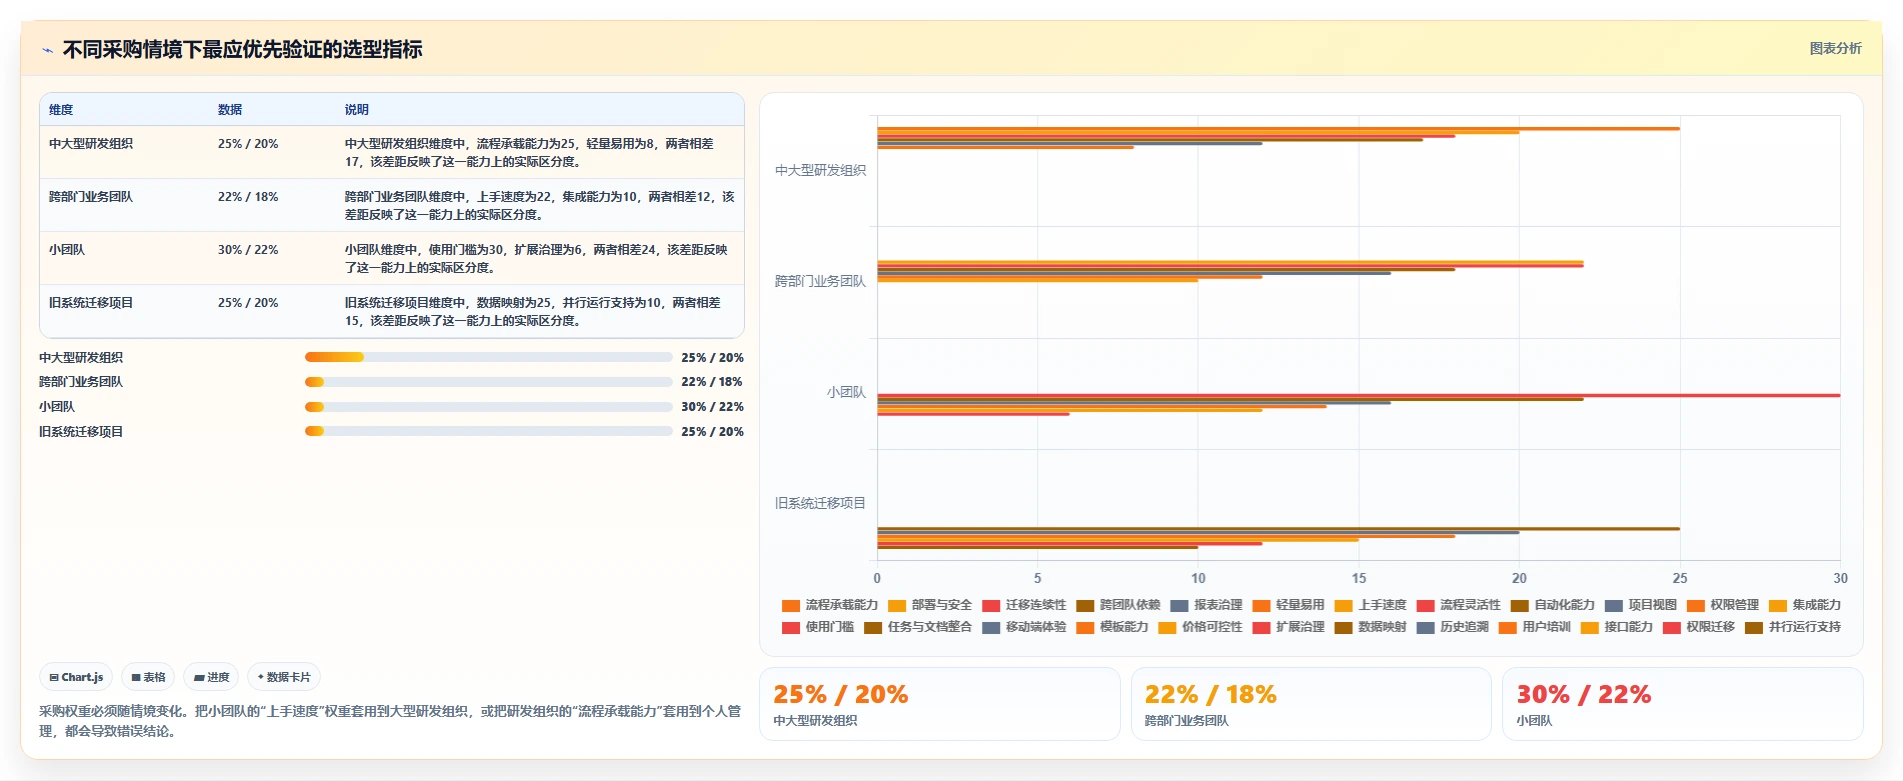Select the Chart.js pill tag

[76, 677]
